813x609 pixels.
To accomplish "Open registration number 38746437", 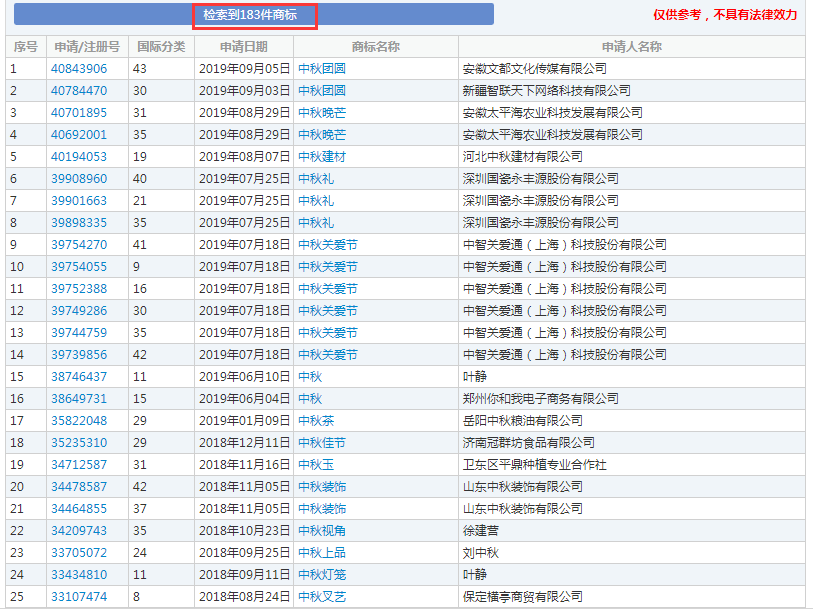I will click(79, 377).
